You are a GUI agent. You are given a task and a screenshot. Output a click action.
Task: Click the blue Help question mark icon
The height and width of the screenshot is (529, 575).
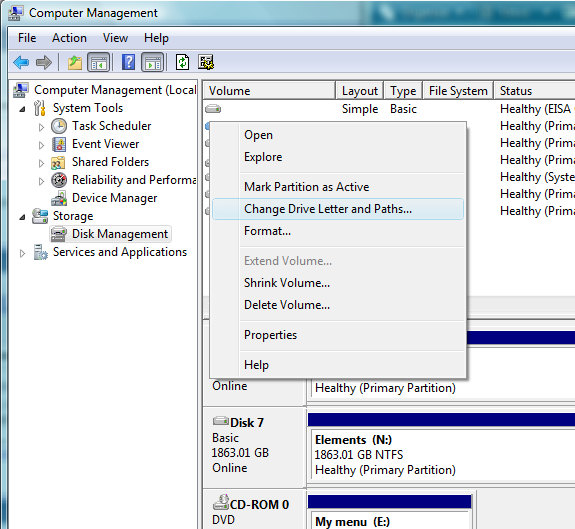[x=128, y=62]
